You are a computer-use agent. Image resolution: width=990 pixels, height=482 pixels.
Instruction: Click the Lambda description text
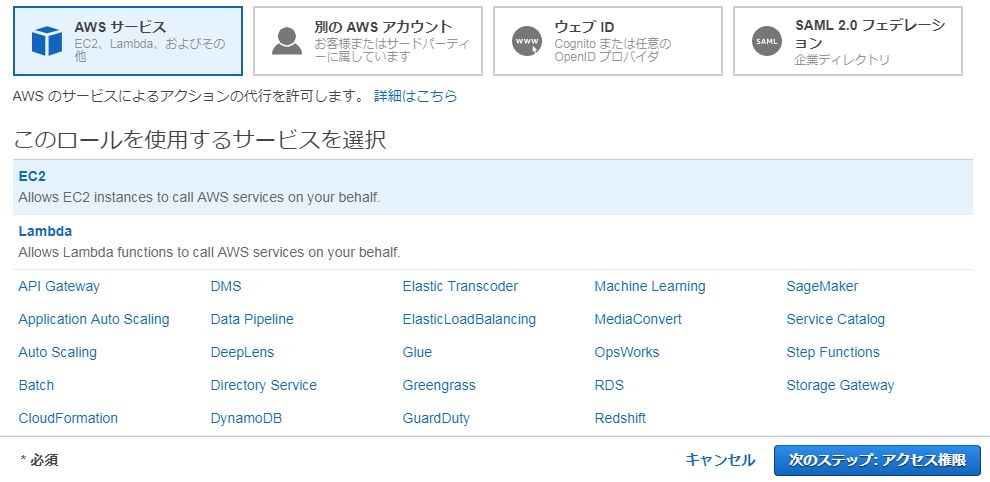coord(209,252)
